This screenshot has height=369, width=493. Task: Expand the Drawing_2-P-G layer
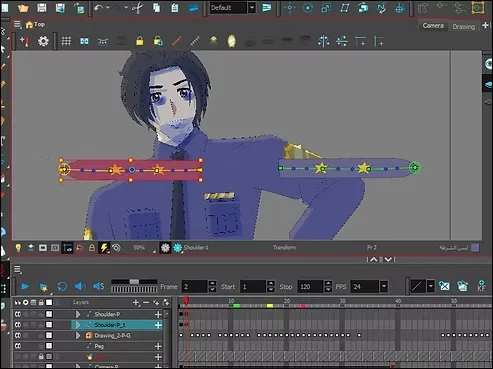click(78, 335)
